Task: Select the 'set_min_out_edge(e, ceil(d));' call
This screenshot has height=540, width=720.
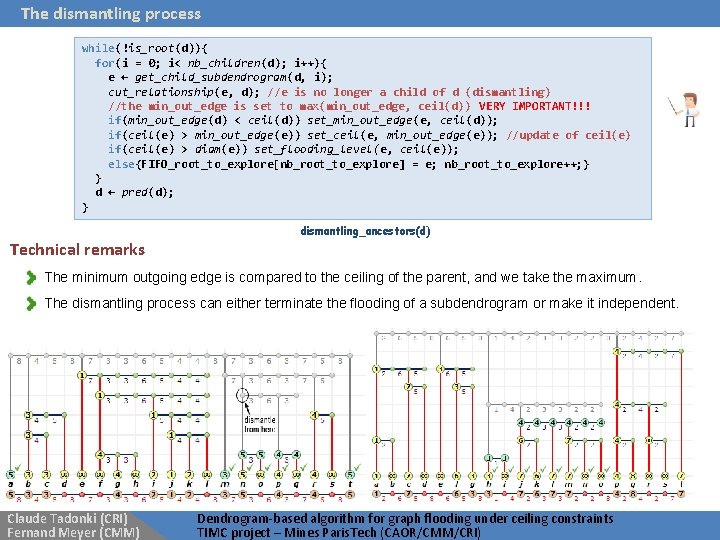Action: pyautogui.click(x=402, y=120)
